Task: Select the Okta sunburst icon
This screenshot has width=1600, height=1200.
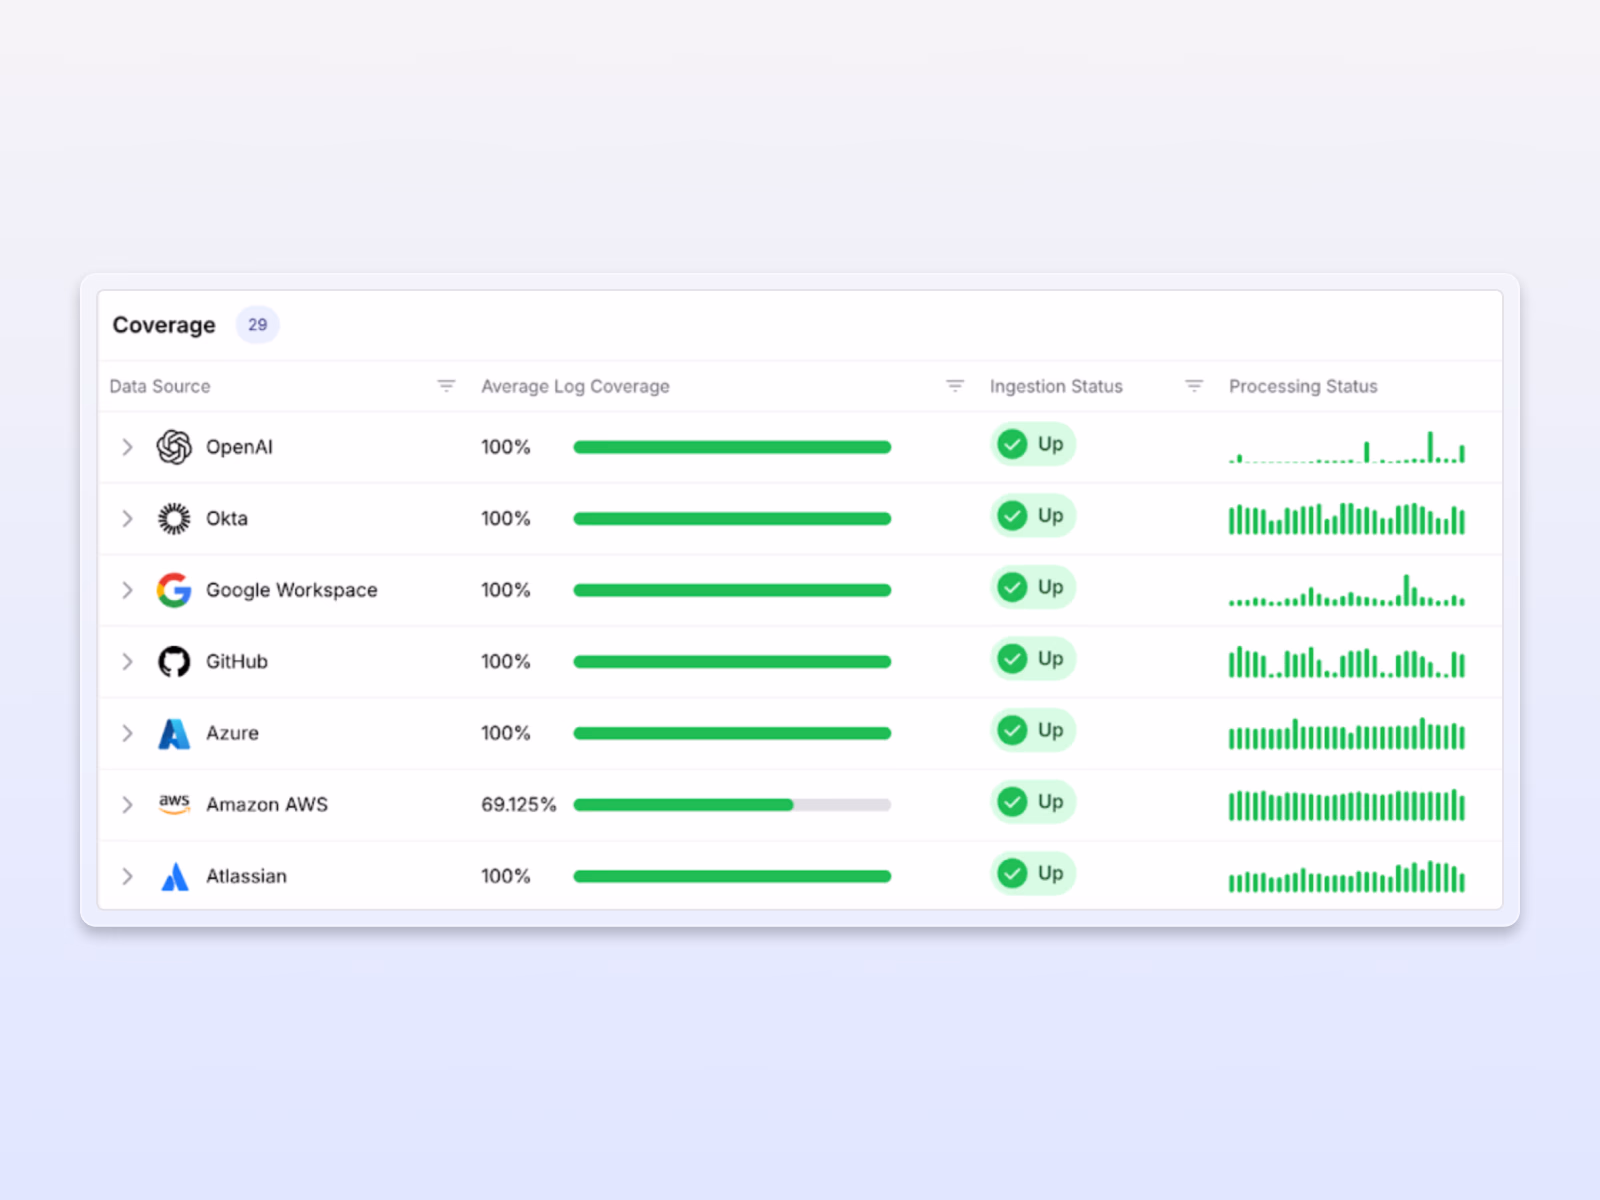Action: (x=174, y=518)
